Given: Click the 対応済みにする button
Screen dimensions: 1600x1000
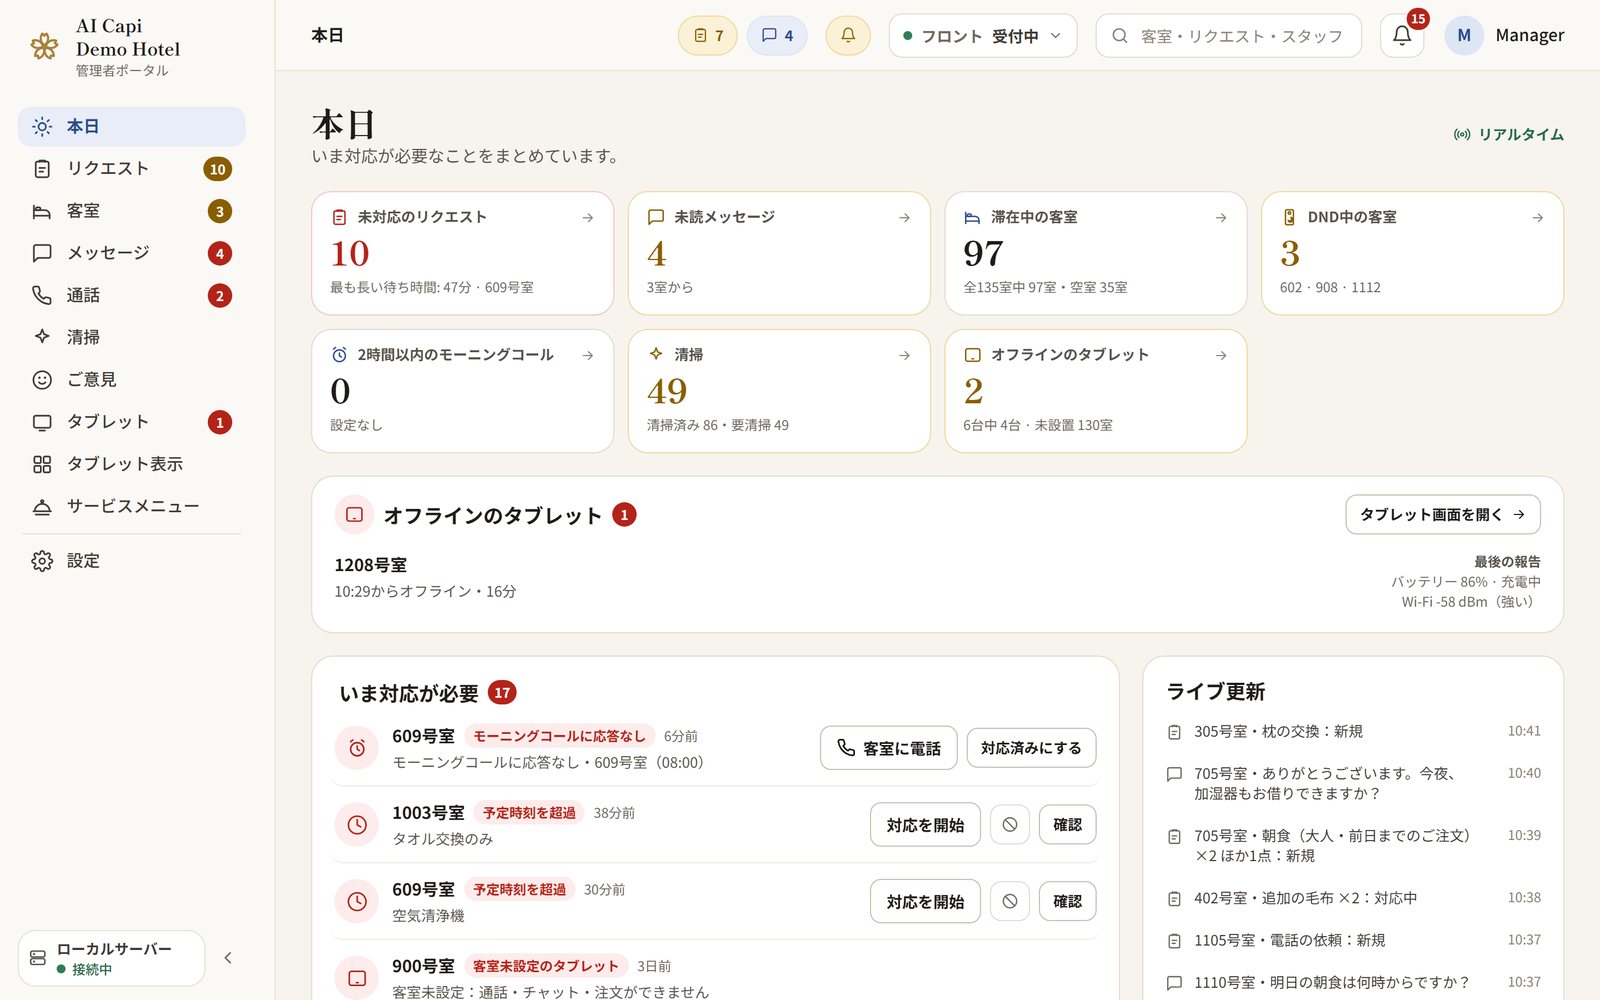Looking at the screenshot, I should point(1031,748).
